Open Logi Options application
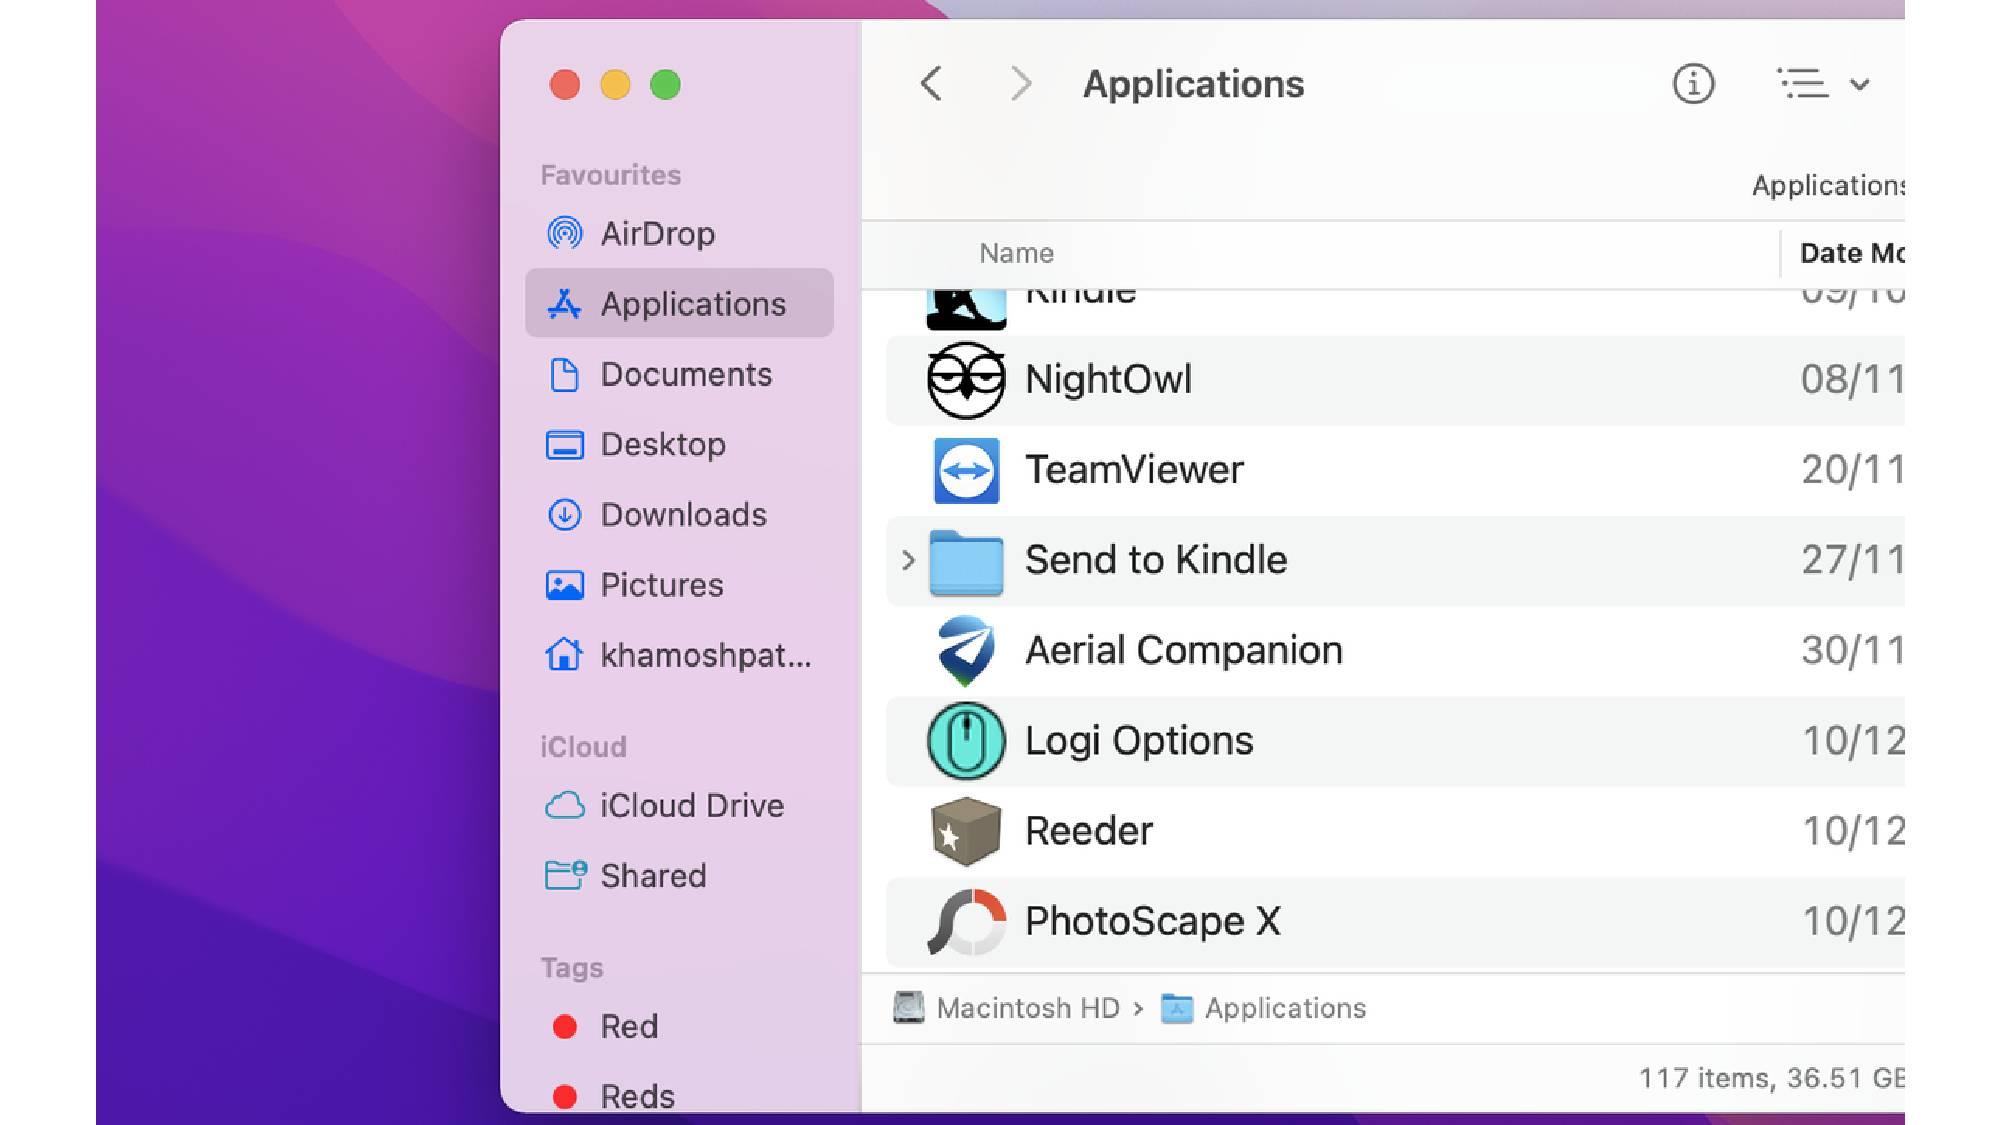 pyautogui.click(x=1137, y=739)
